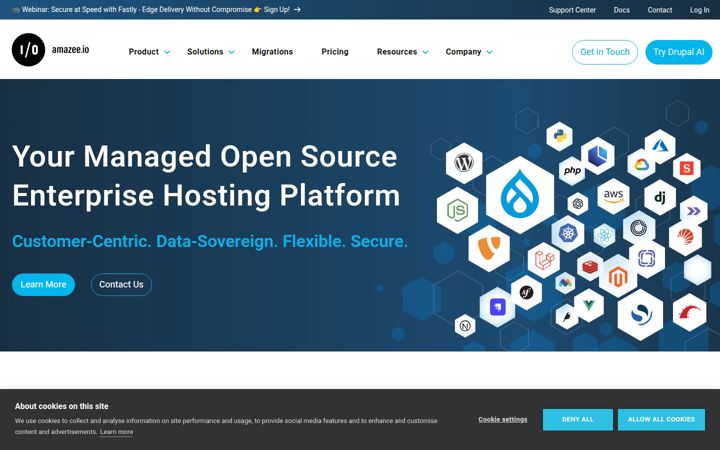Open Cookie settings
This screenshot has height=450, width=720.
503,420
